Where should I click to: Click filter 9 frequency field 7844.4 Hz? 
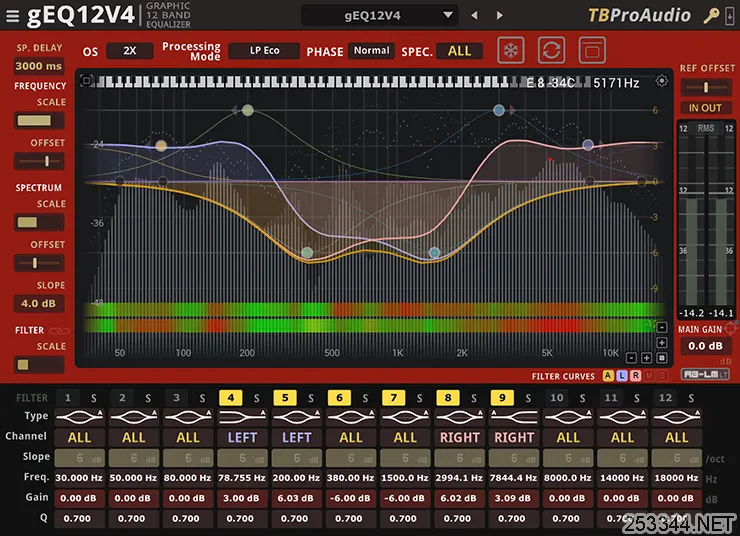tap(513, 478)
